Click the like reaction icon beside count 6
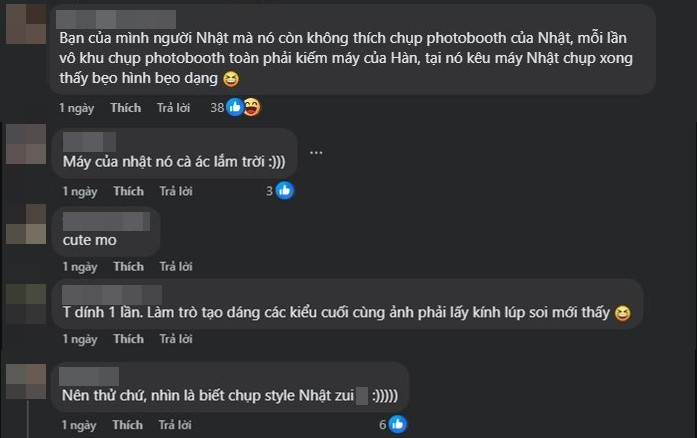Viewport: 697px width, 438px height. [x=396, y=424]
